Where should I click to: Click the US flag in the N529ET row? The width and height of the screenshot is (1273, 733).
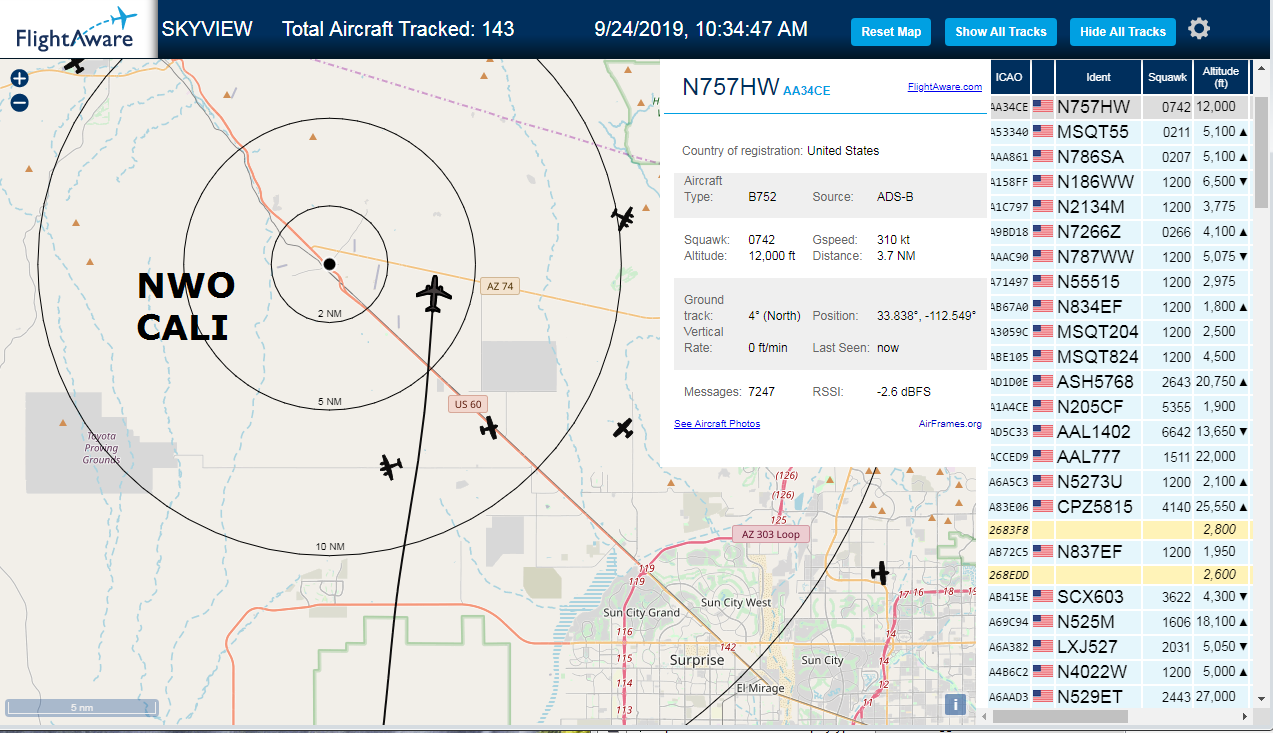(x=1043, y=697)
